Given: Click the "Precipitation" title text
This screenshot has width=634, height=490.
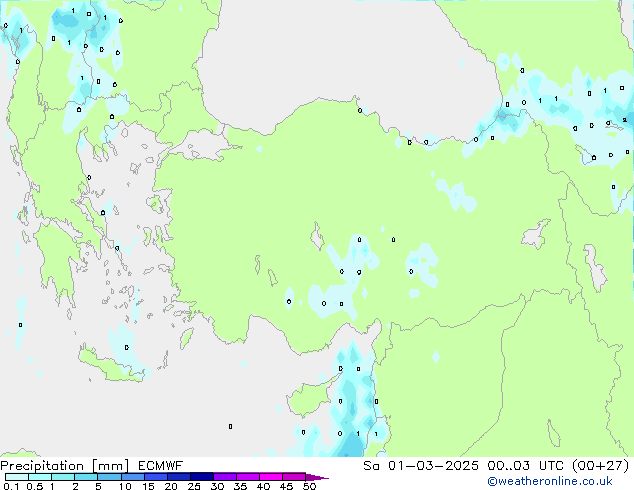Looking at the screenshot, I should pyautogui.click(x=42, y=466).
